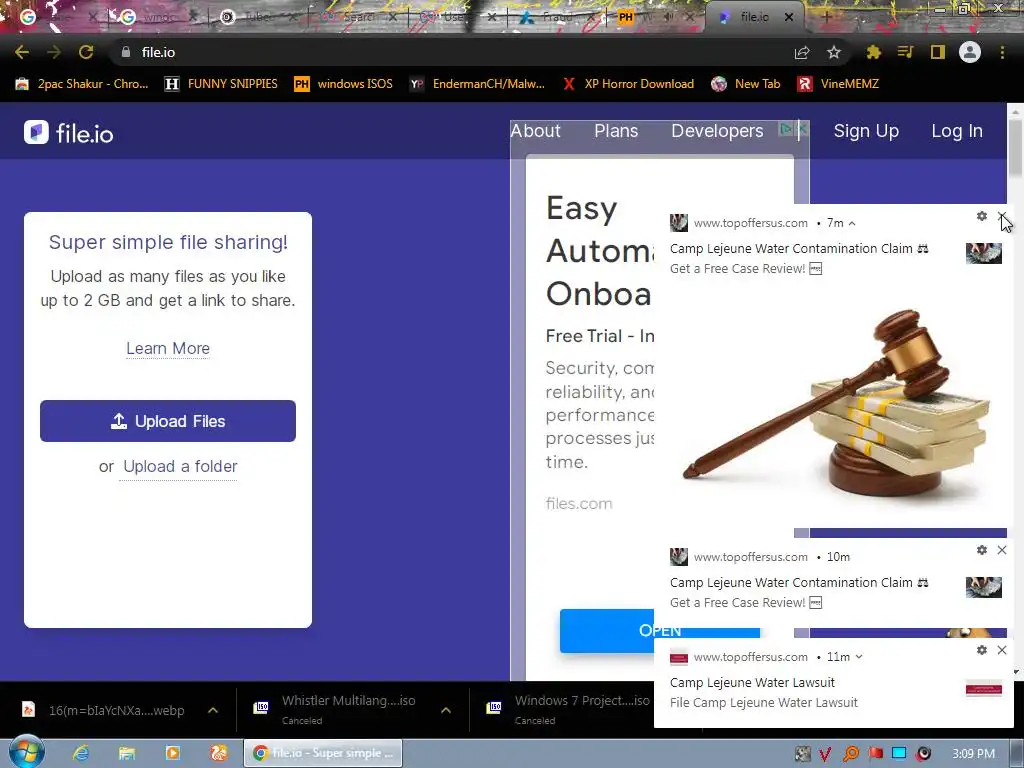Click the Learn More link
This screenshot has width=1024, height=768.
click(168, 348)
